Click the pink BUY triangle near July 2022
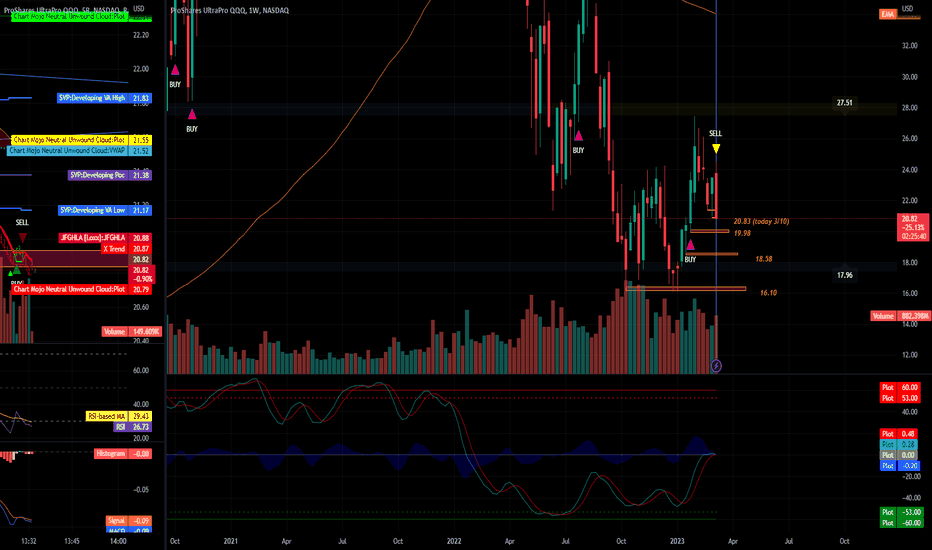The width and height of the screenshot is (932, 550). point(578,136)
